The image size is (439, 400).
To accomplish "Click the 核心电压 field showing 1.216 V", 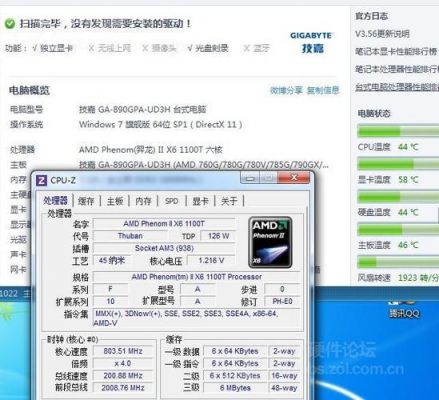I will (211, 260).
